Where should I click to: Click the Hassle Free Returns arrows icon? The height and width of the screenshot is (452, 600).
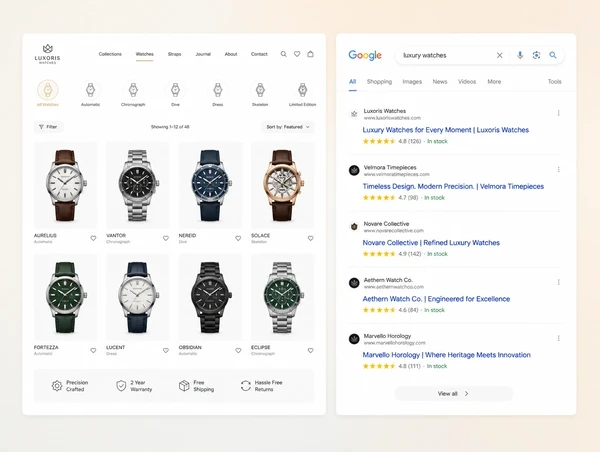tap(246, 386)
